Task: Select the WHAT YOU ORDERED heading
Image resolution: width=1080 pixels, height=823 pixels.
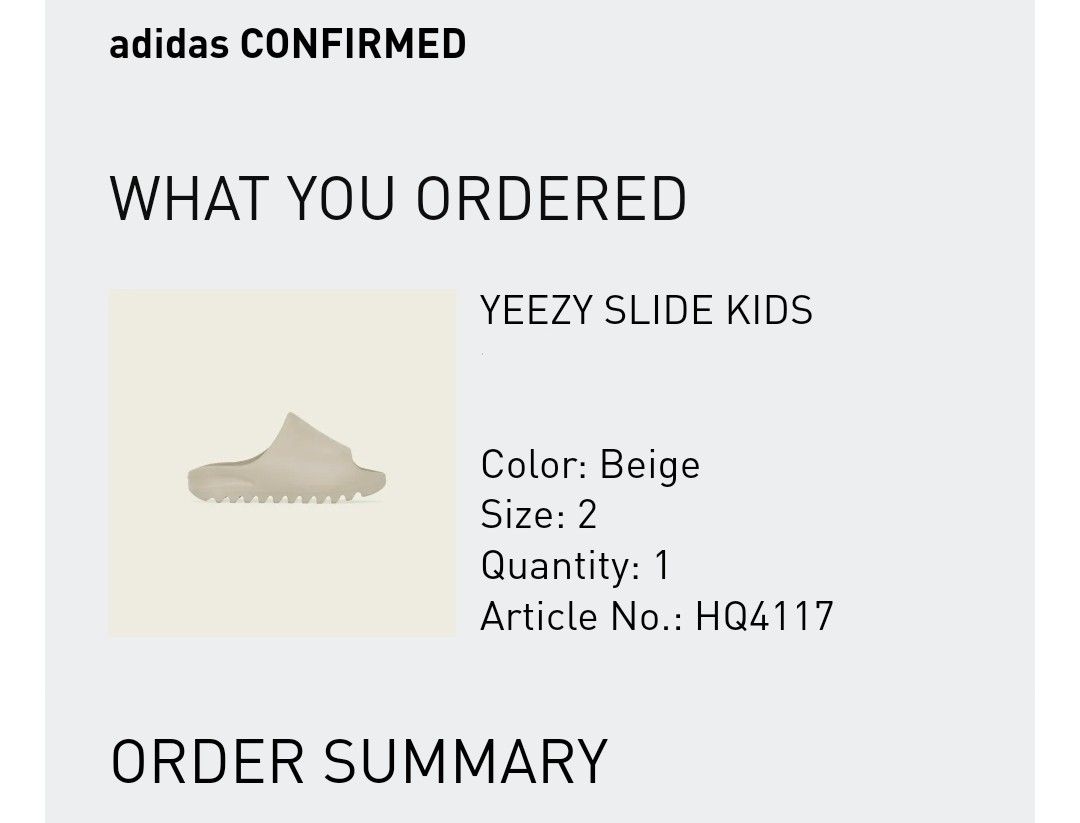Action: coord(398,198)
